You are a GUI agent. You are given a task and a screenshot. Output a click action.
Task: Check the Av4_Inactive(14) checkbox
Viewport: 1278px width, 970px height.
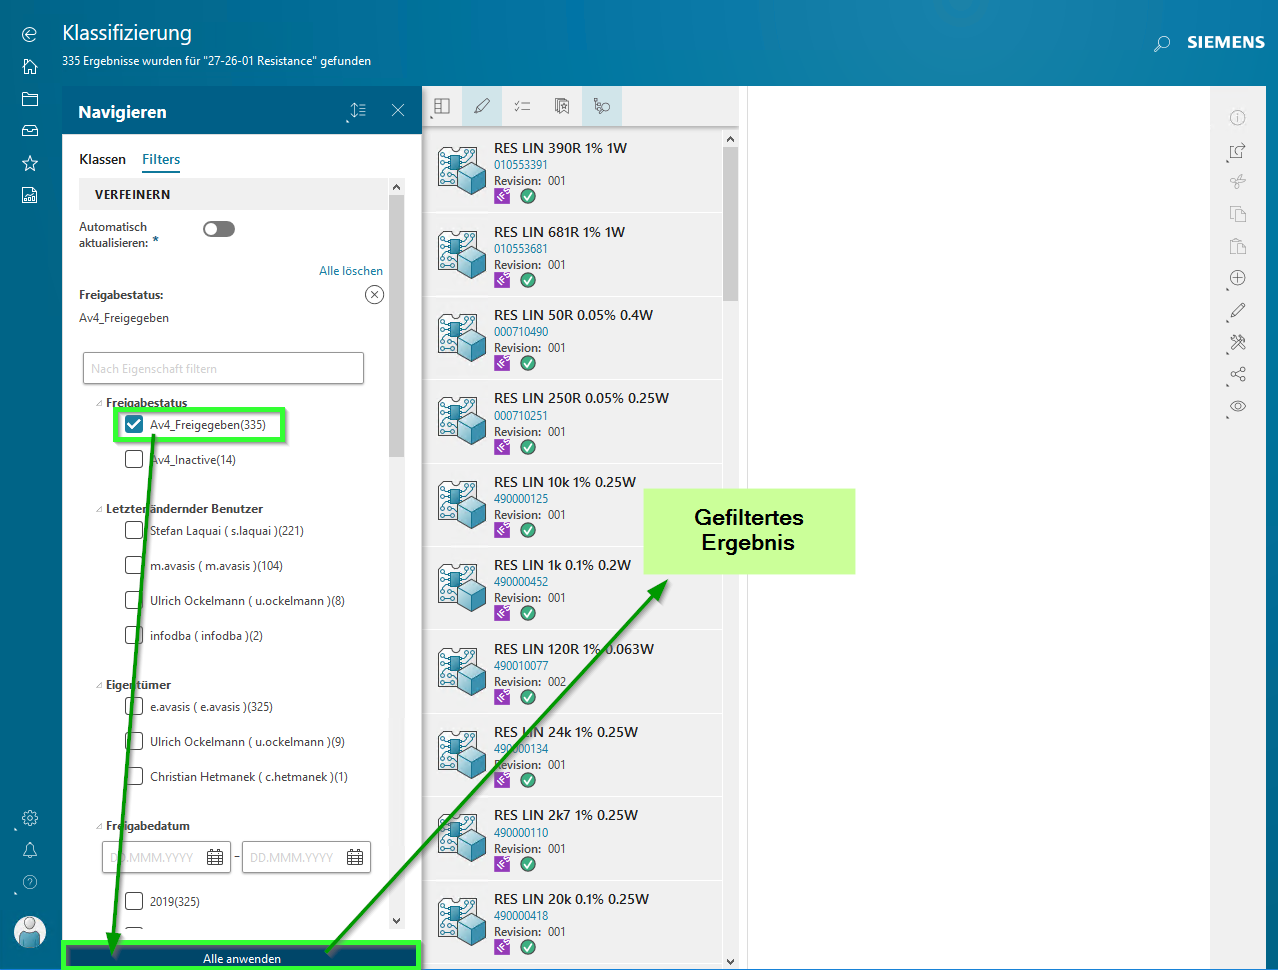134,460
